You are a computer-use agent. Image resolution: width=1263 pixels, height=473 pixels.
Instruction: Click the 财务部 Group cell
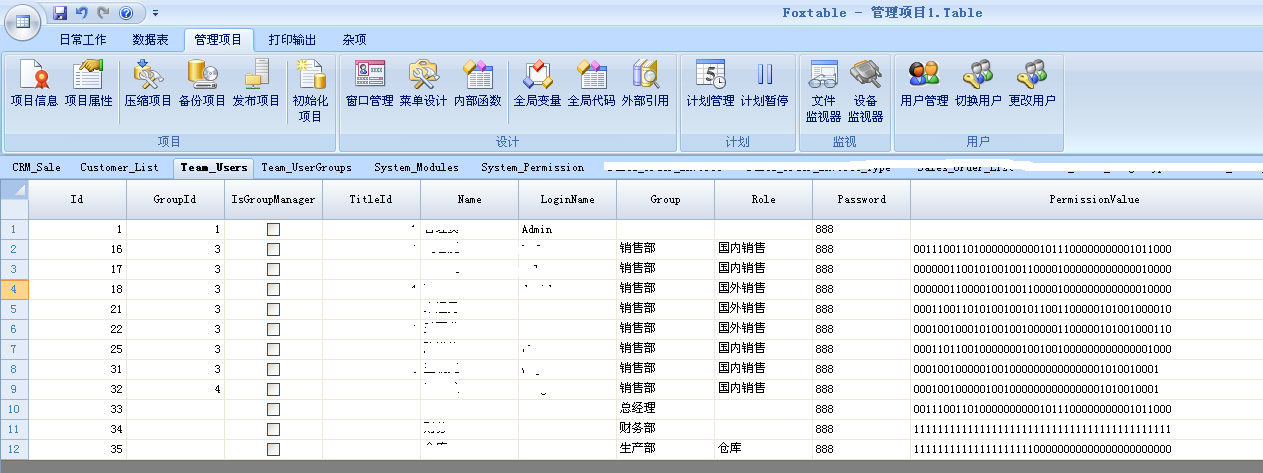pos(665,429)
